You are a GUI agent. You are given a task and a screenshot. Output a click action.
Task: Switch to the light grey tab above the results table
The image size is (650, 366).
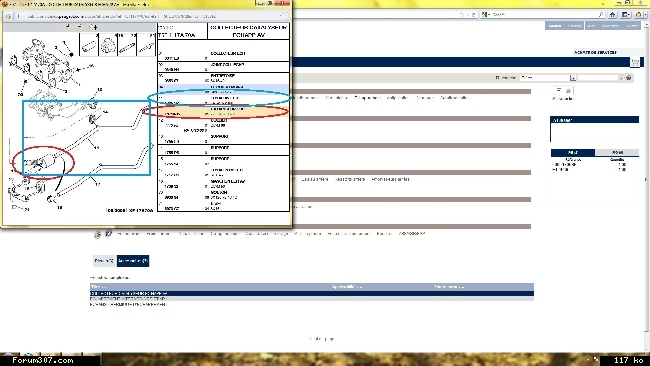(104, 261)
